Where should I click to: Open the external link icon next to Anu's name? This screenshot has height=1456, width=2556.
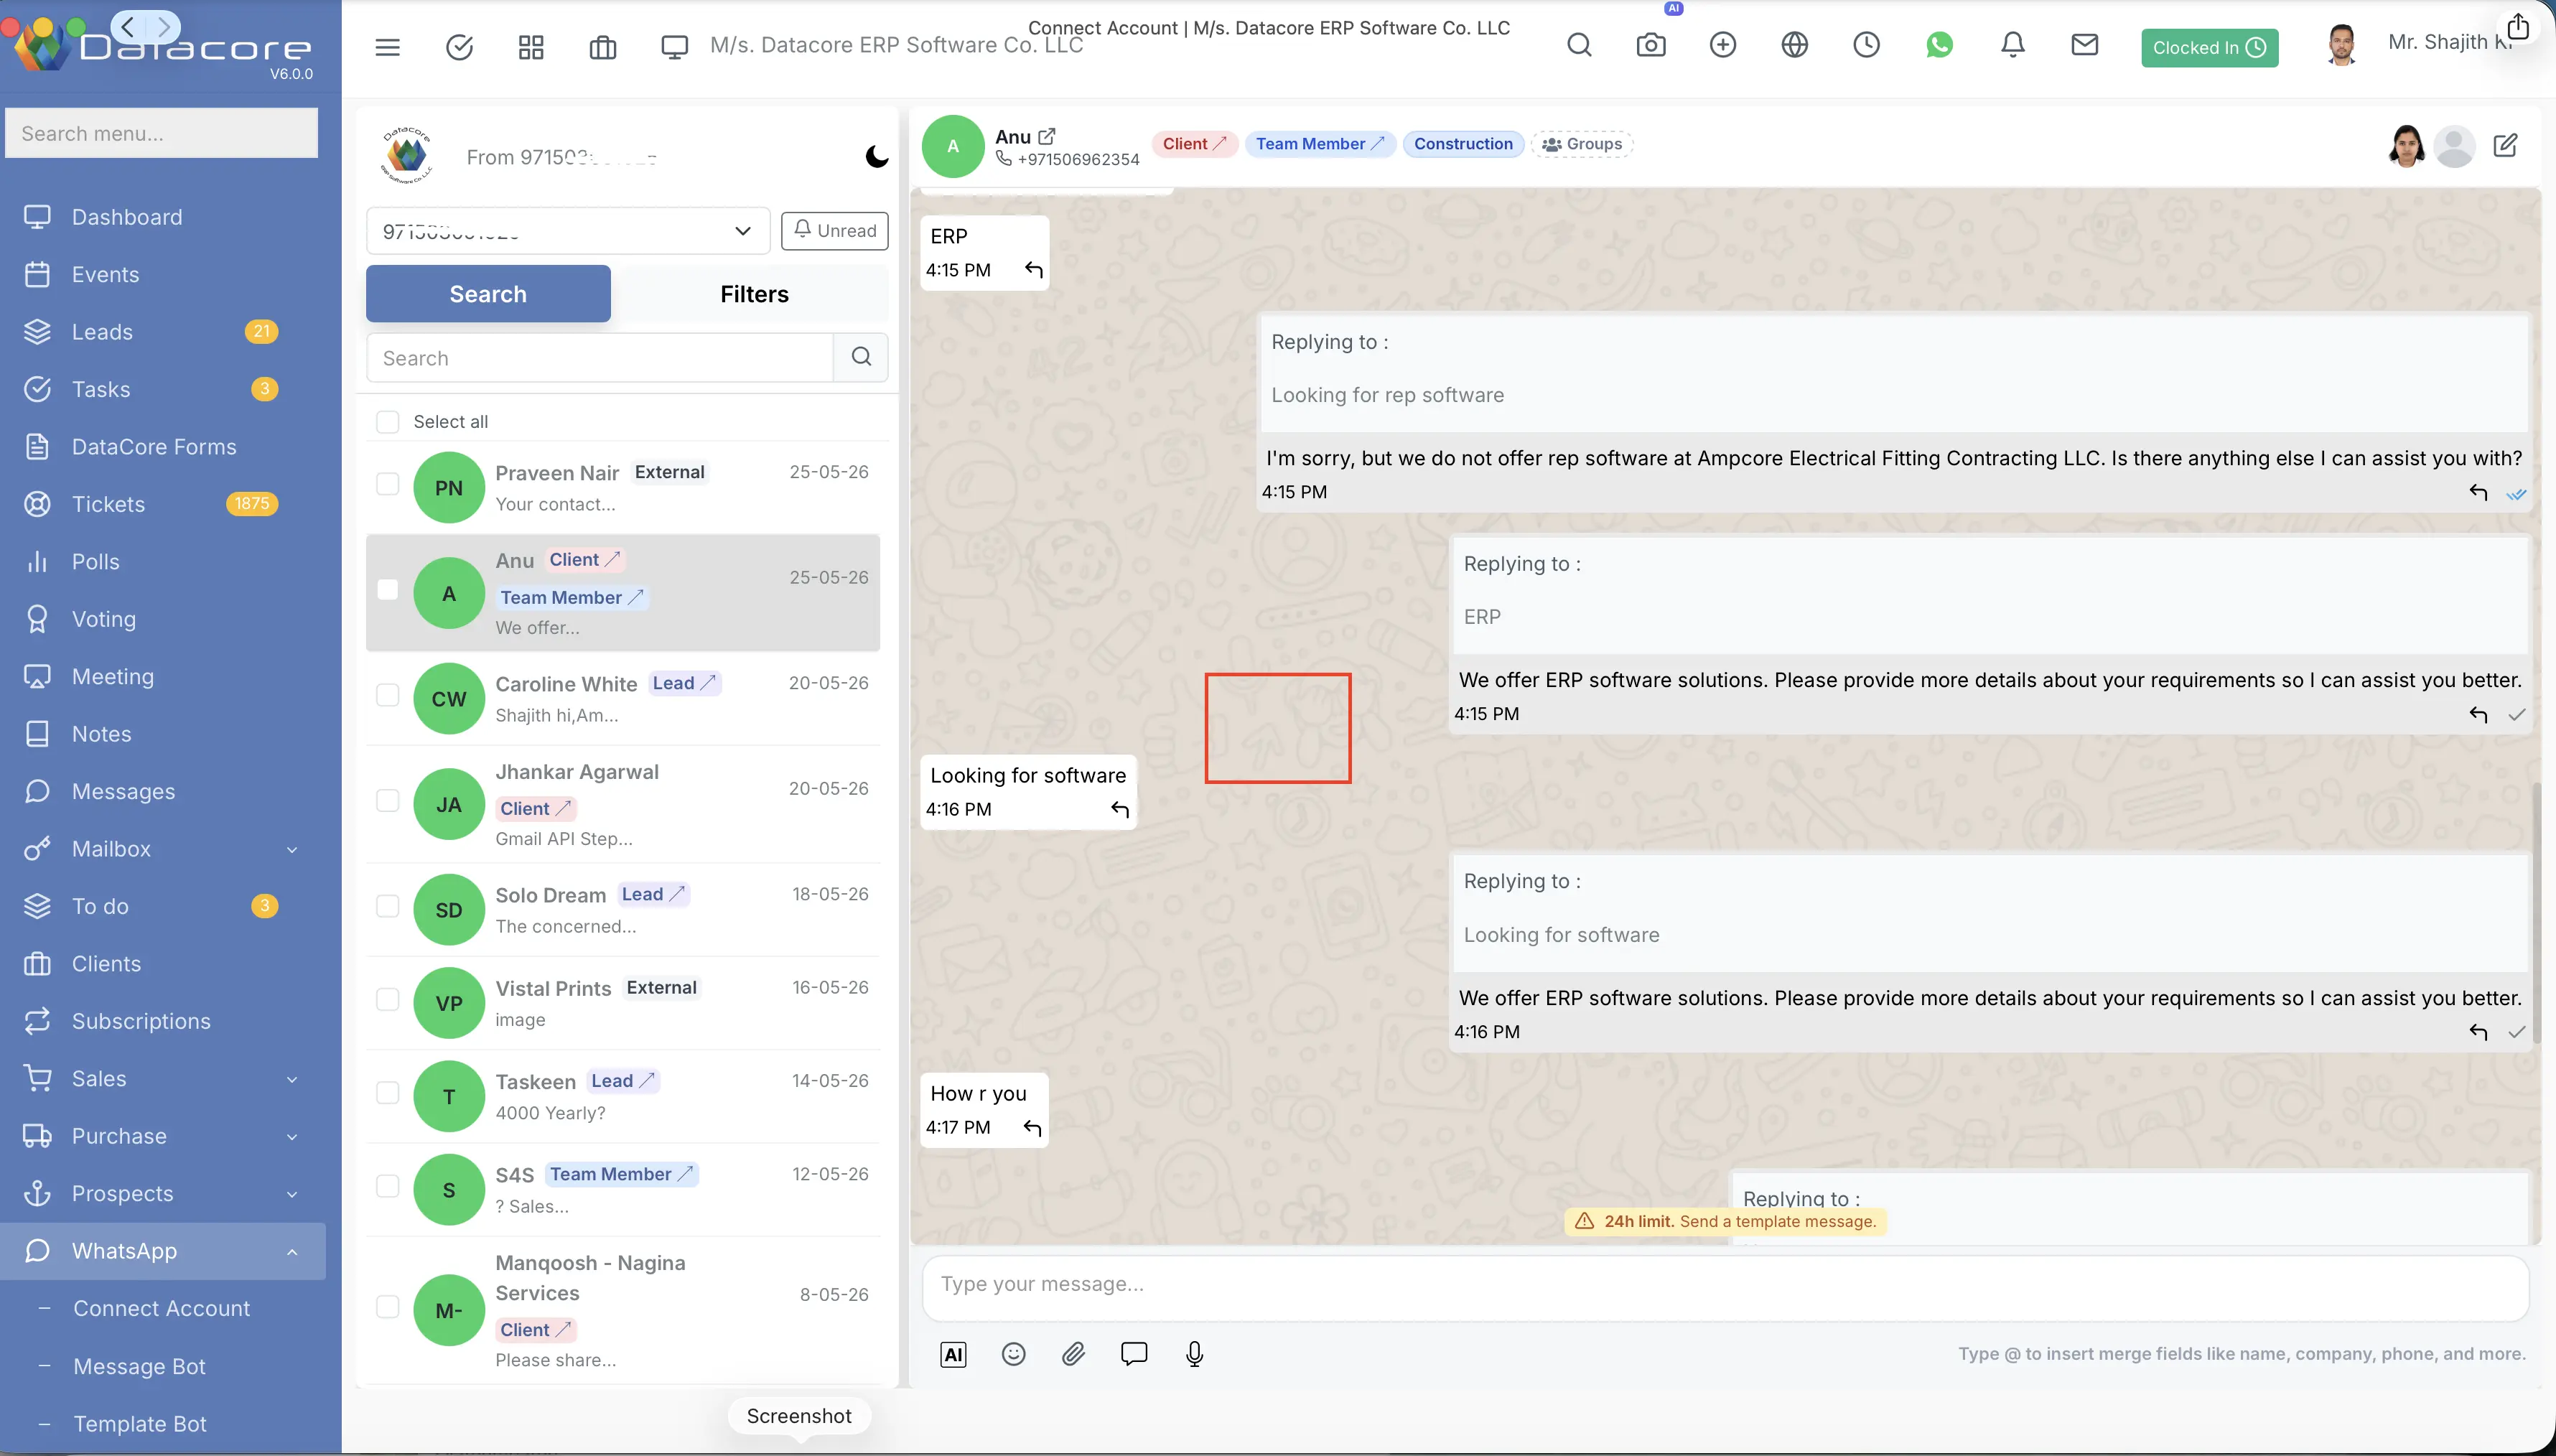pyautogui.click(x=1047, y=137)
